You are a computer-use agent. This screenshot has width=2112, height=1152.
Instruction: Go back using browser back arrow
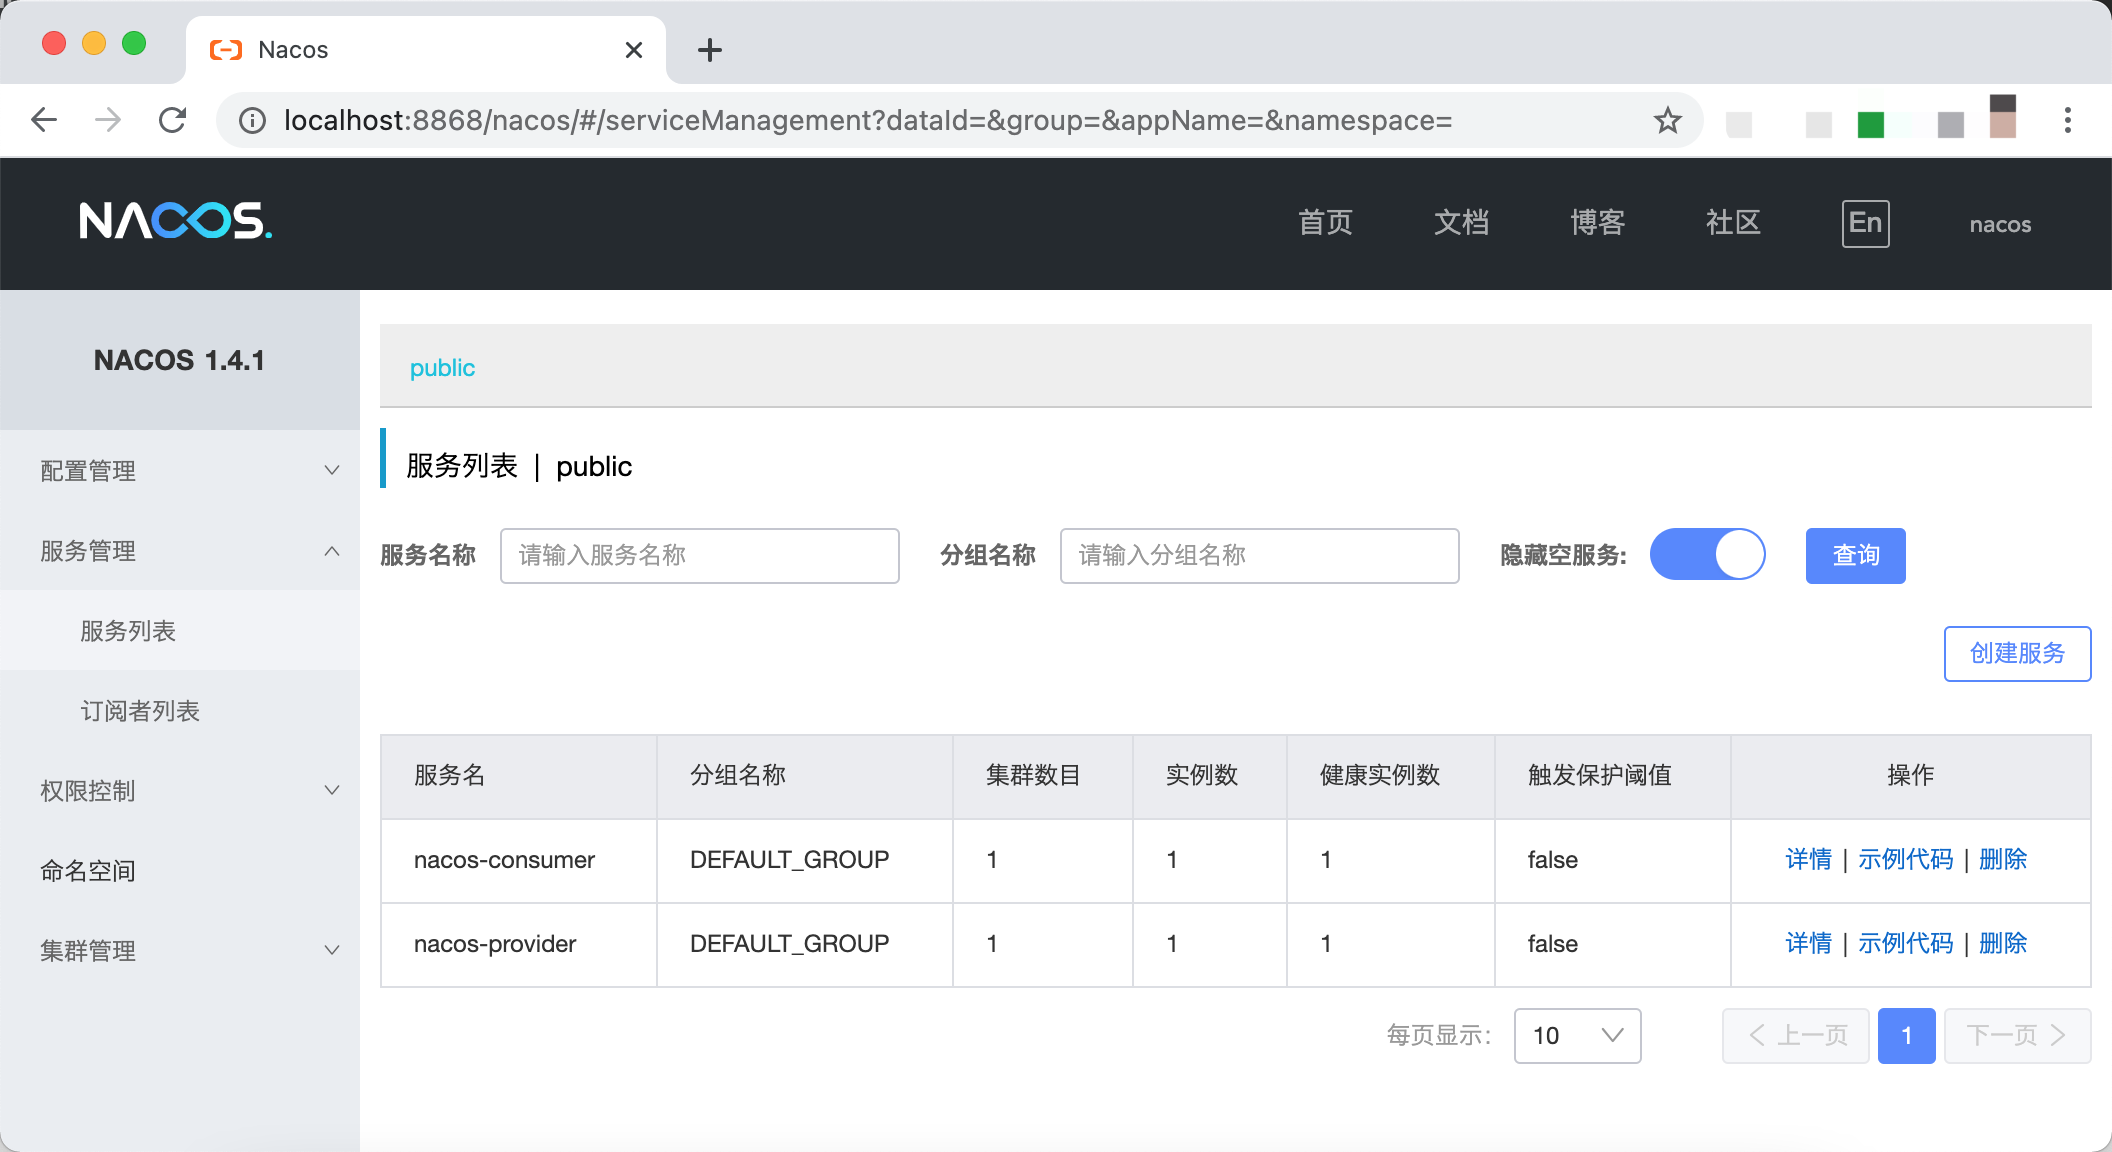(x=44, y=121)
